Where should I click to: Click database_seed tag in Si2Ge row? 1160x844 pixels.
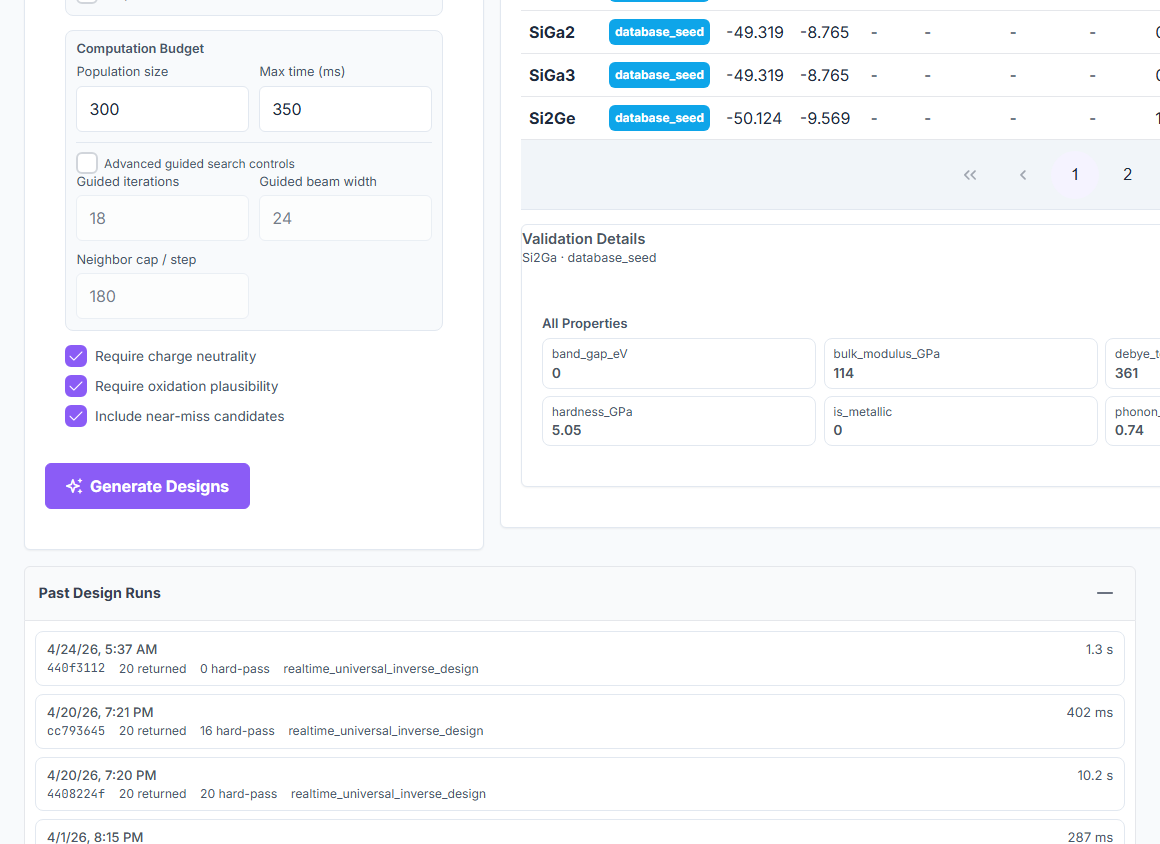[659, 118]
